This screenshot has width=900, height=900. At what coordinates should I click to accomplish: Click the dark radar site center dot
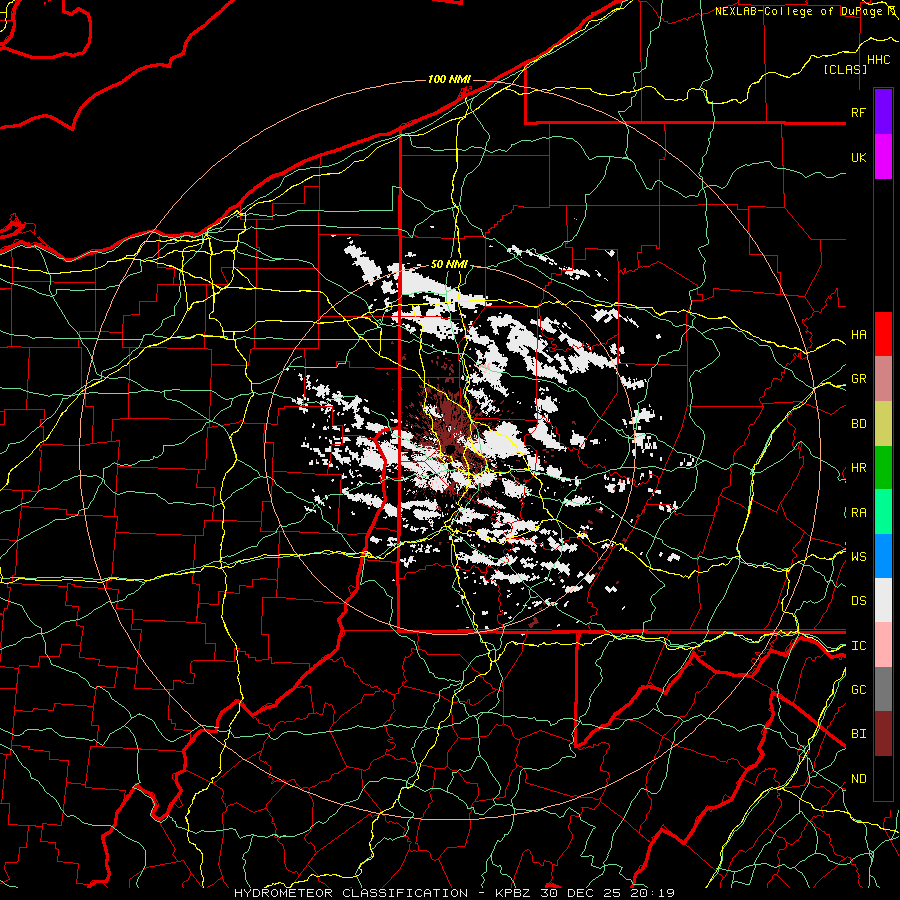click(x=451, y=448)
